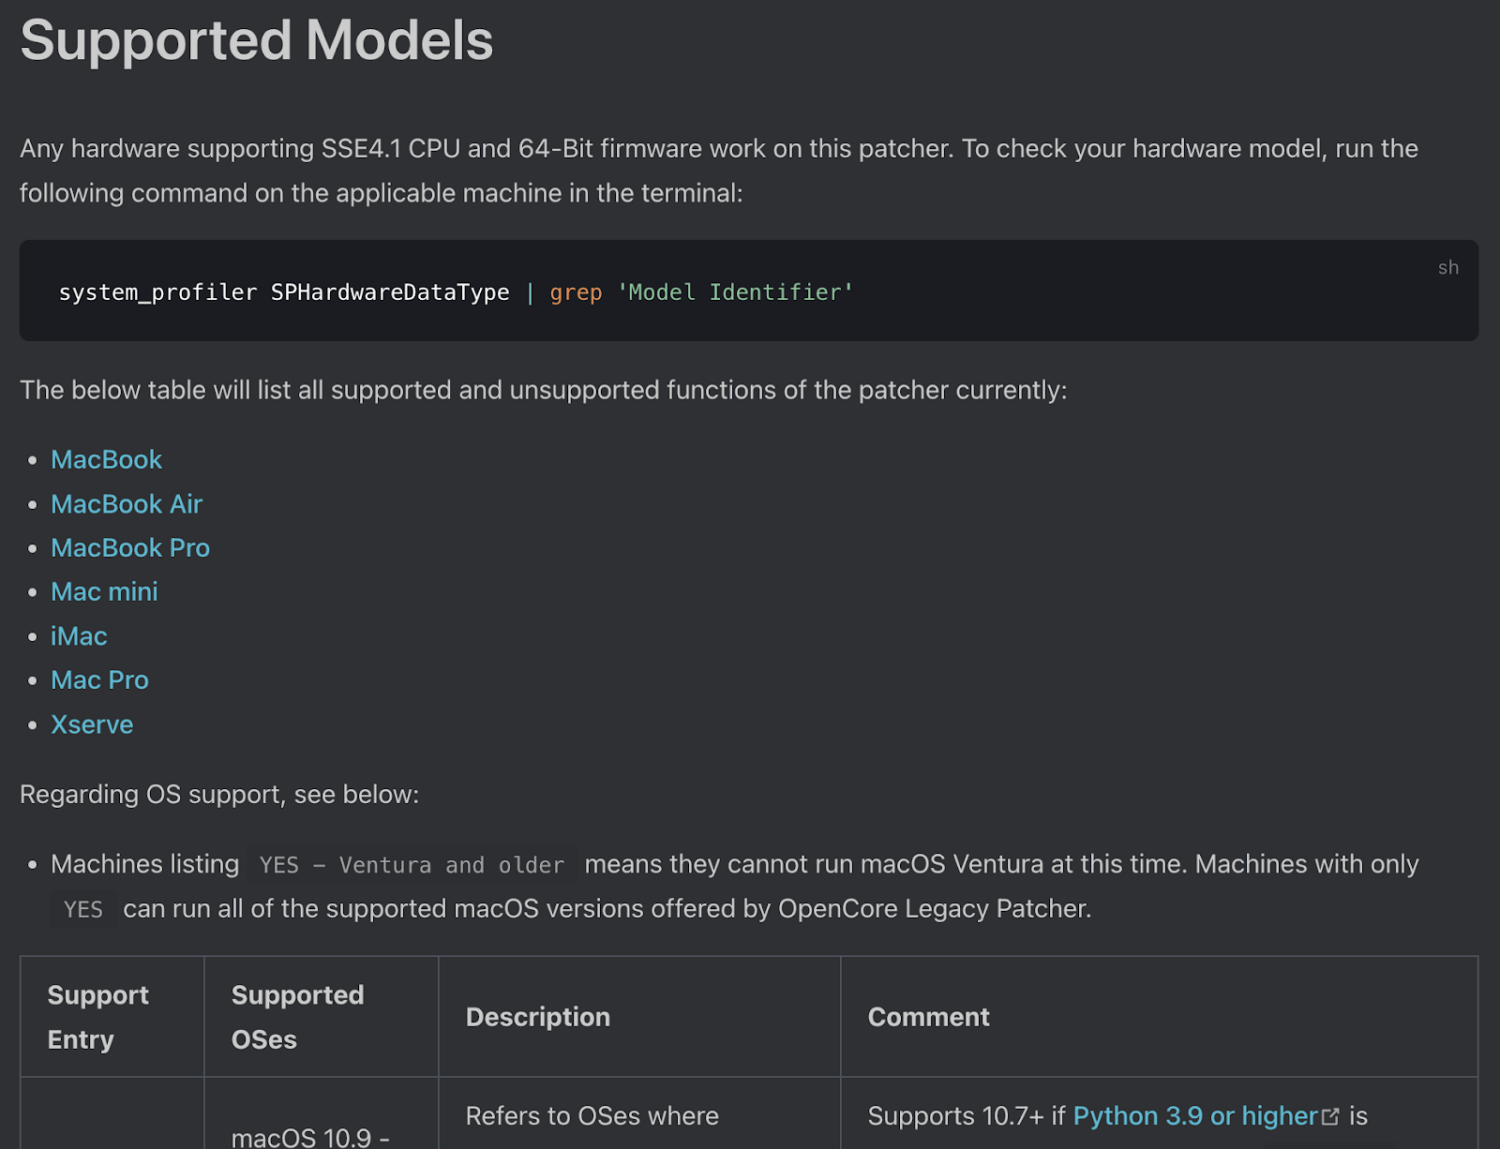Image resolution: width=1500 pixels, height=1149 pixels.
Task: Click 'Regarding OS support, see below:' text
Action: [x=219, y=794]
